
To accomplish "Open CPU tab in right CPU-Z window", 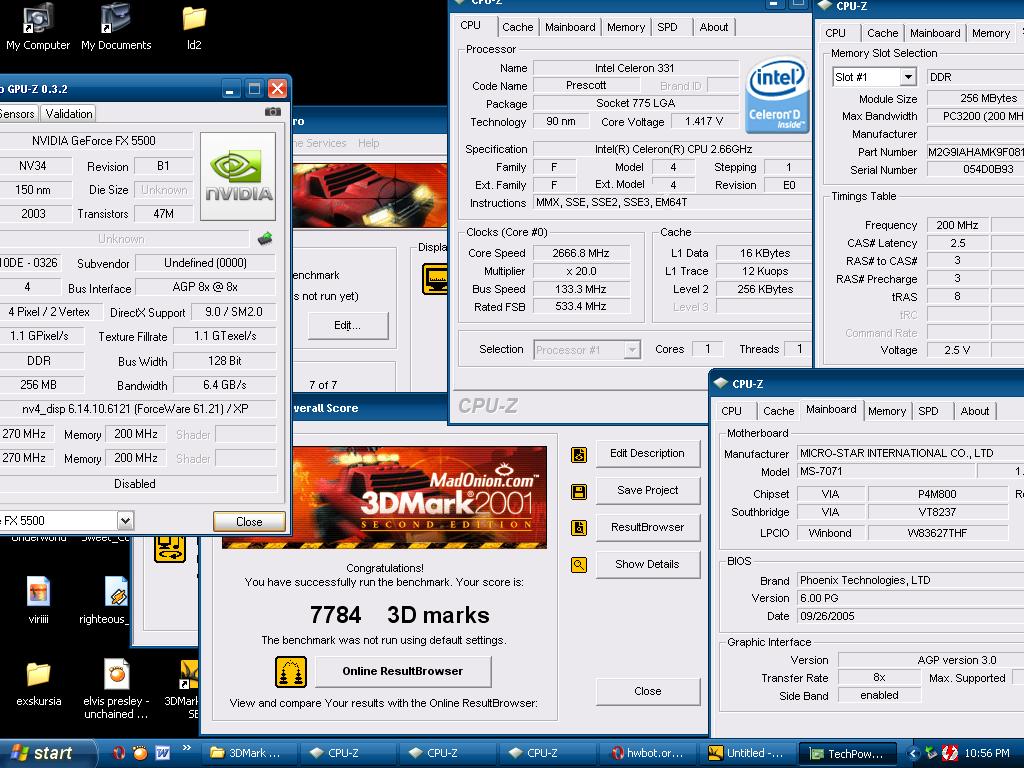I will point(835,33).
